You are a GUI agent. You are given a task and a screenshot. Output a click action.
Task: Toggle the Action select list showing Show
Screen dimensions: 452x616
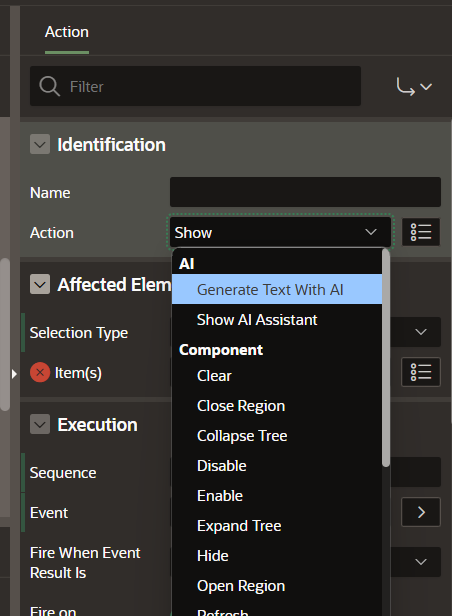click(280, 232)
